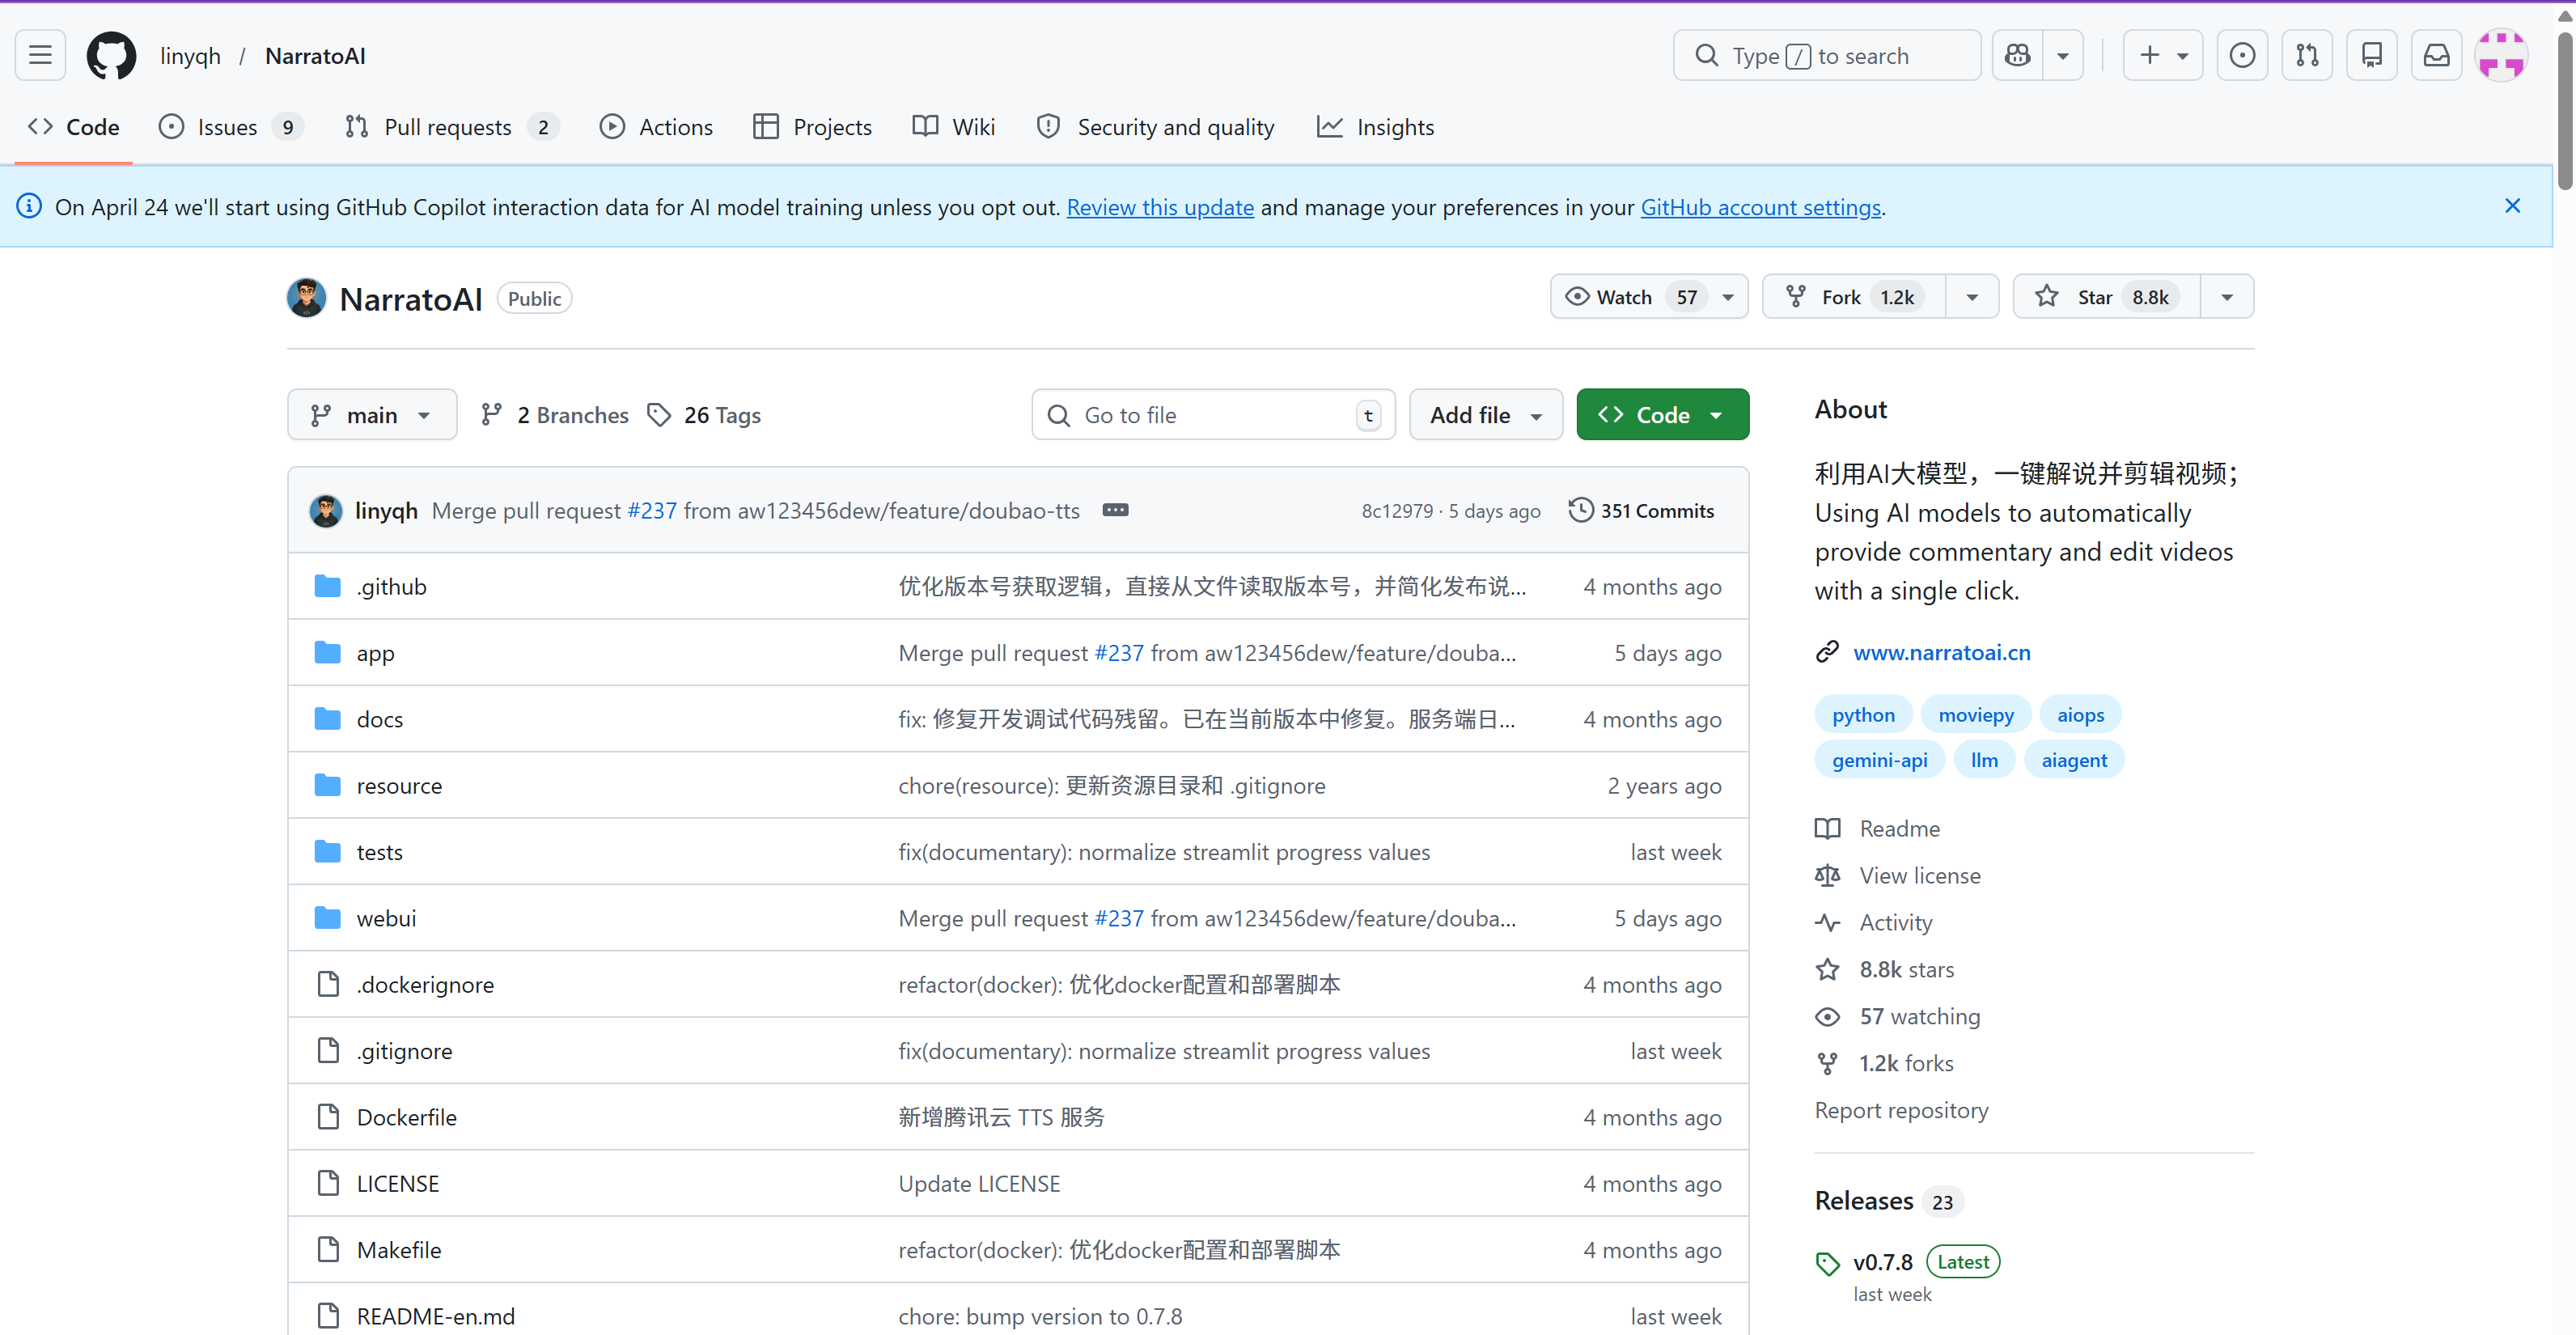Switch to the Issues tab
Image resolution: width=2576 pixels, height=1335 pixels.
click(227, 127)
